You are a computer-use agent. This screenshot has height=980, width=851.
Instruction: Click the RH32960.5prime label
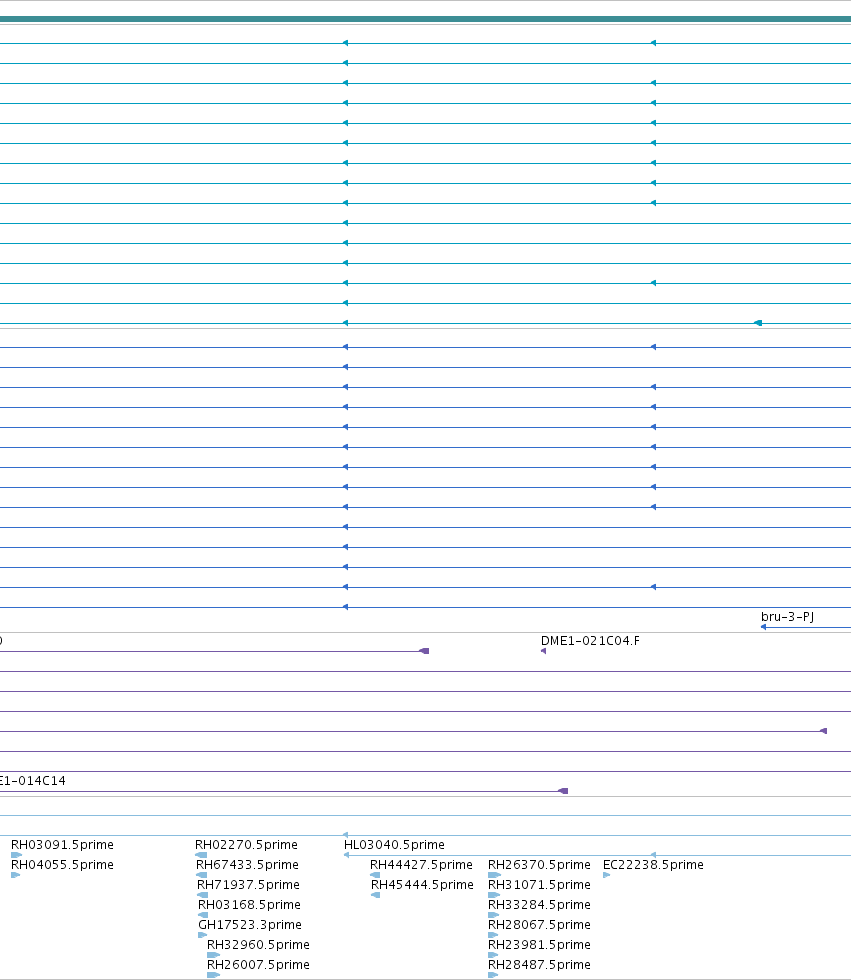pyautogui.click(x=258, y=944)
